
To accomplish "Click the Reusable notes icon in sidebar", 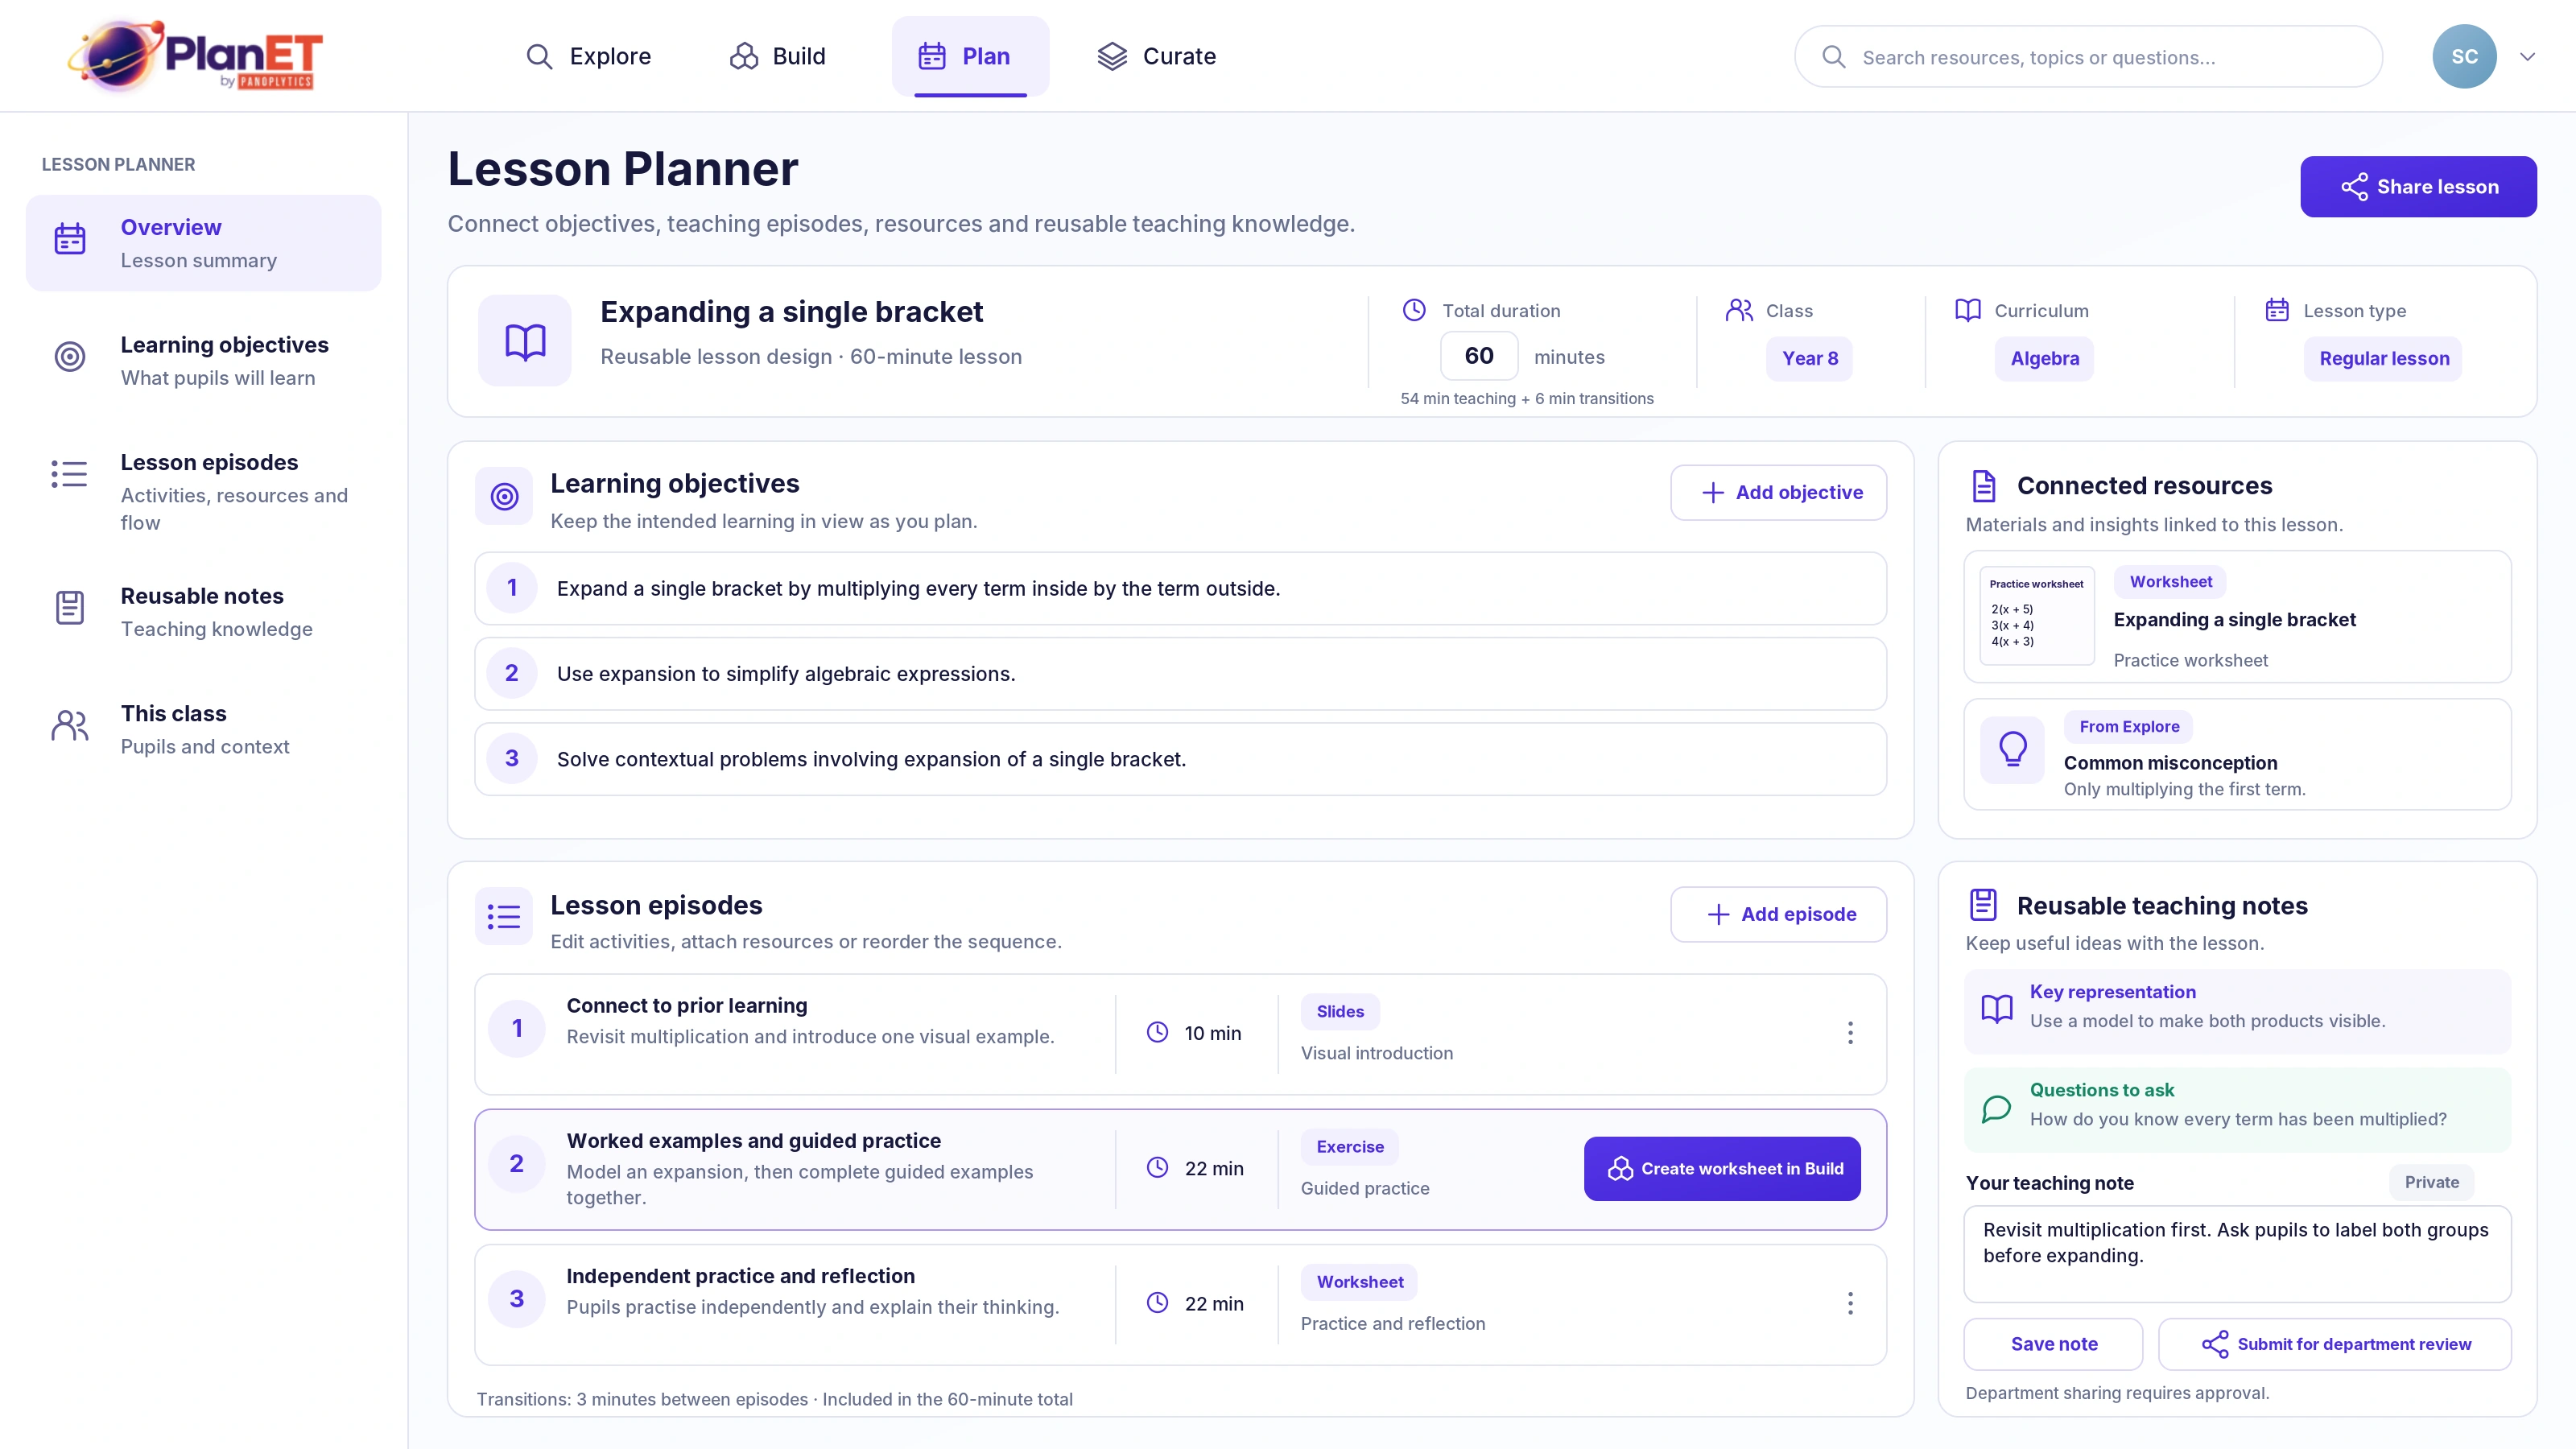I will pyautogui.click(x=70, y=608).
